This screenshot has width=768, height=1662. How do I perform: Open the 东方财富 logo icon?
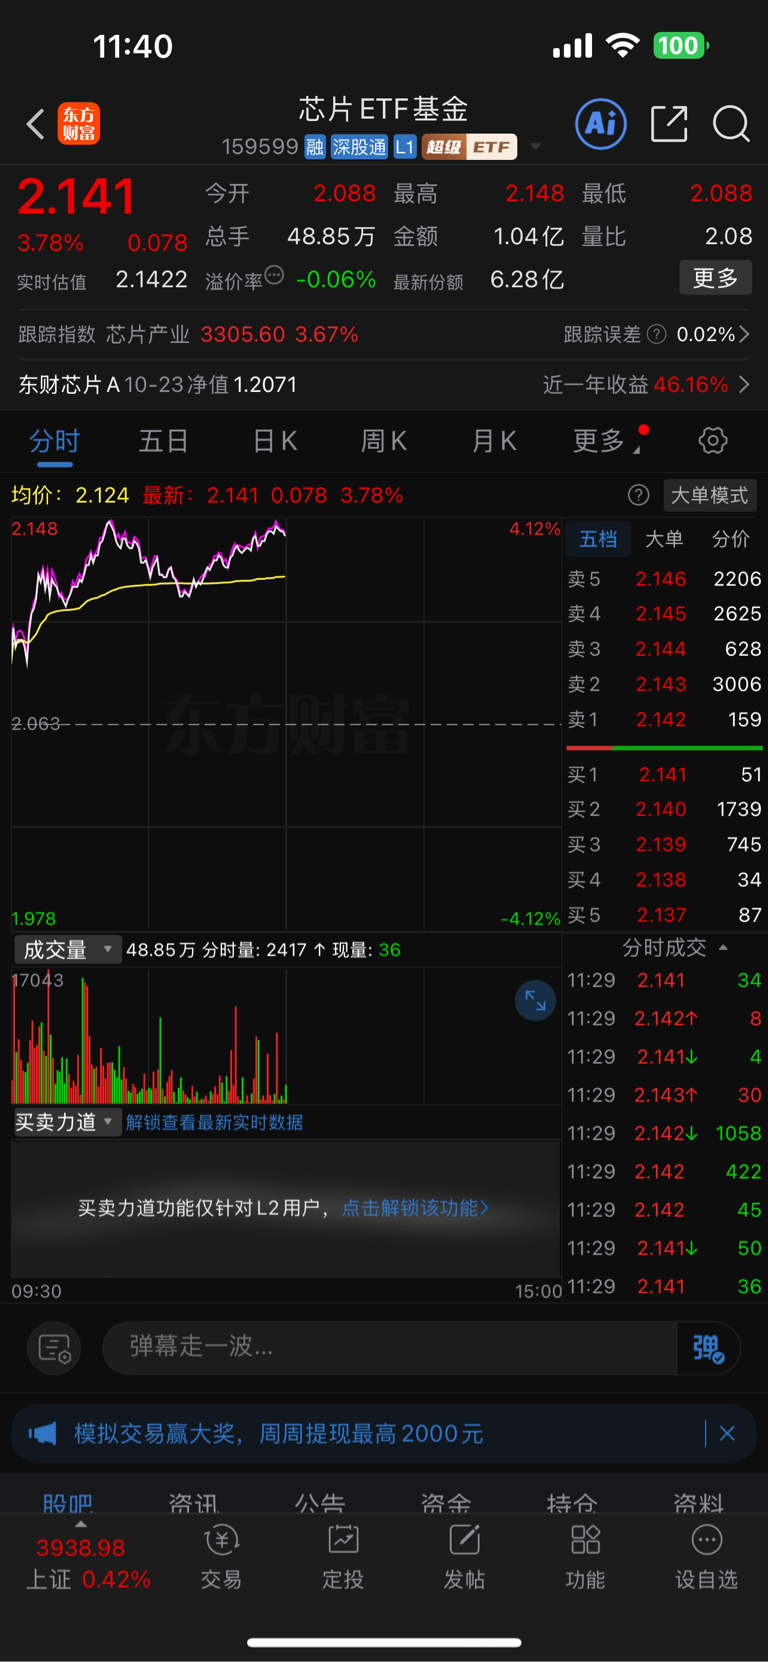(x=79, y=124)
